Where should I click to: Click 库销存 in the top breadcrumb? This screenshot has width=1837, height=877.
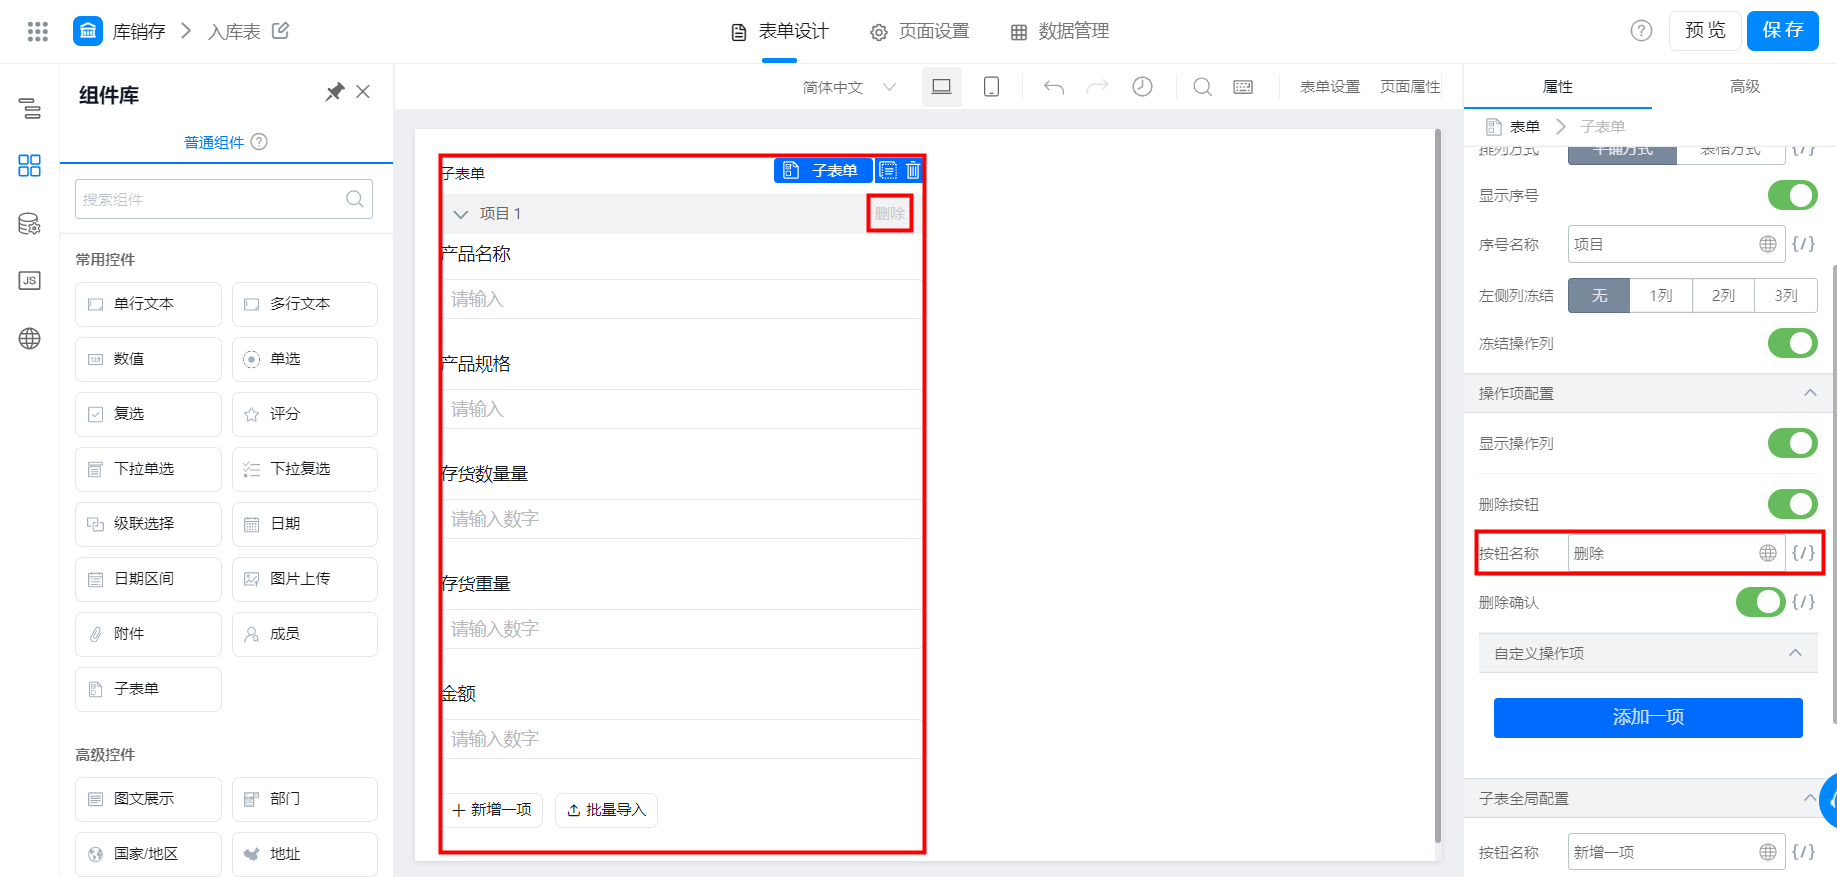[139, 31]
